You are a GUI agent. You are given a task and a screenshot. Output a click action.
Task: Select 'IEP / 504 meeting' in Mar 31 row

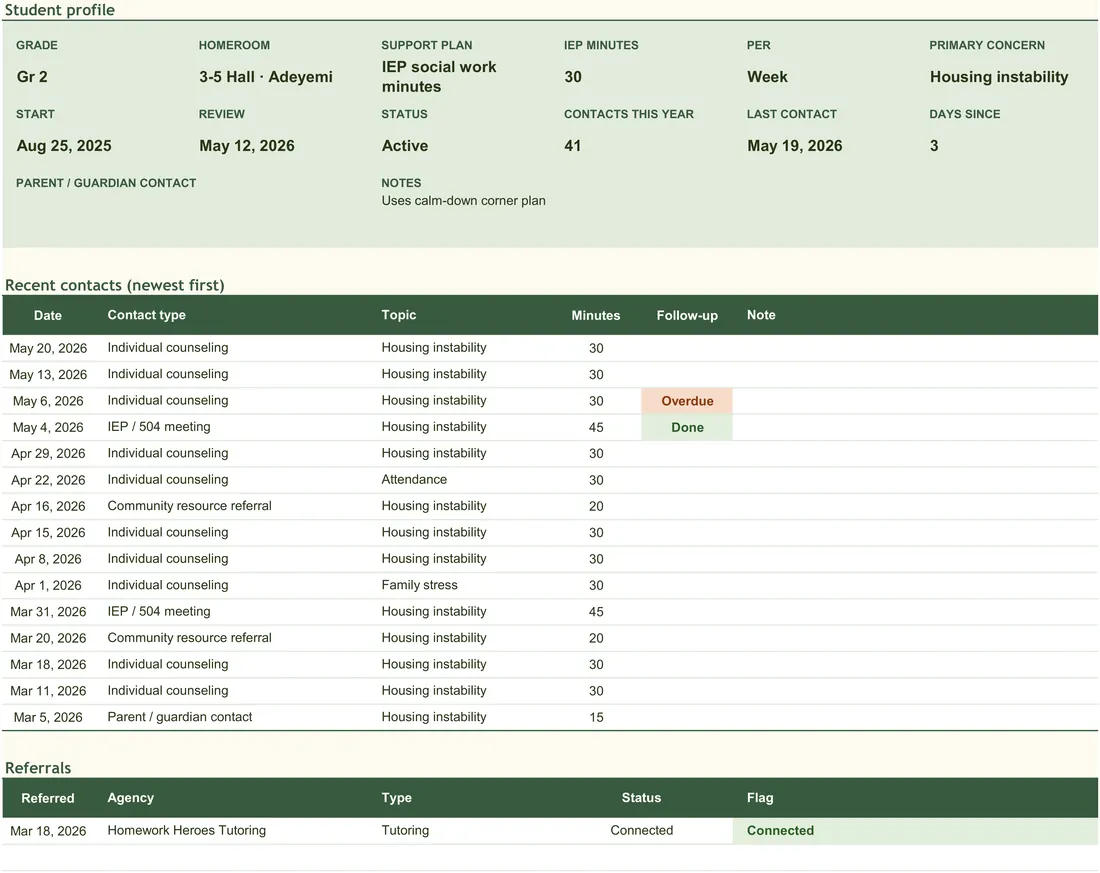159,611
